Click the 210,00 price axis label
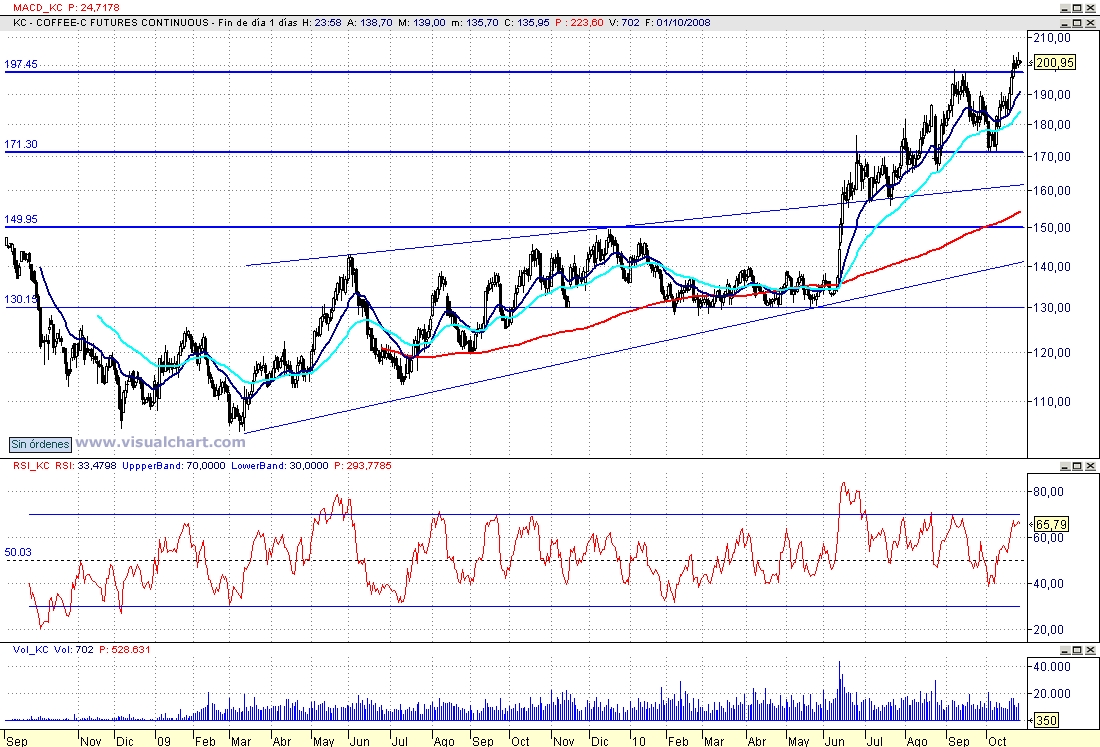 point(1053,38)
